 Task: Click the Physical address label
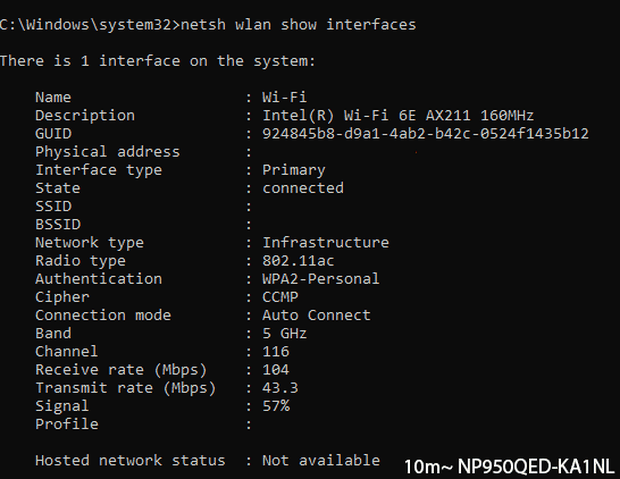(107, 152)
